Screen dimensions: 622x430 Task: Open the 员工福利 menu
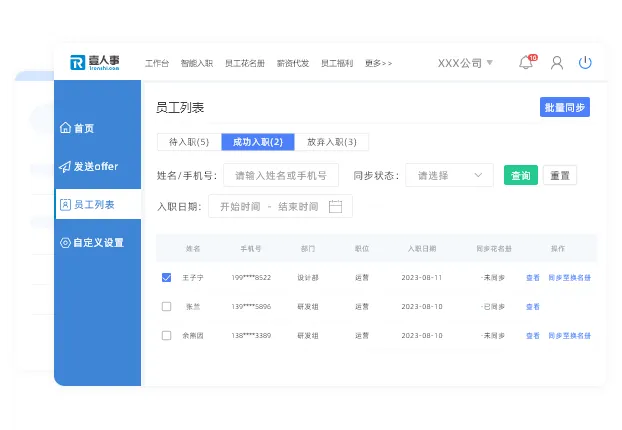click(x=337, y=63)
